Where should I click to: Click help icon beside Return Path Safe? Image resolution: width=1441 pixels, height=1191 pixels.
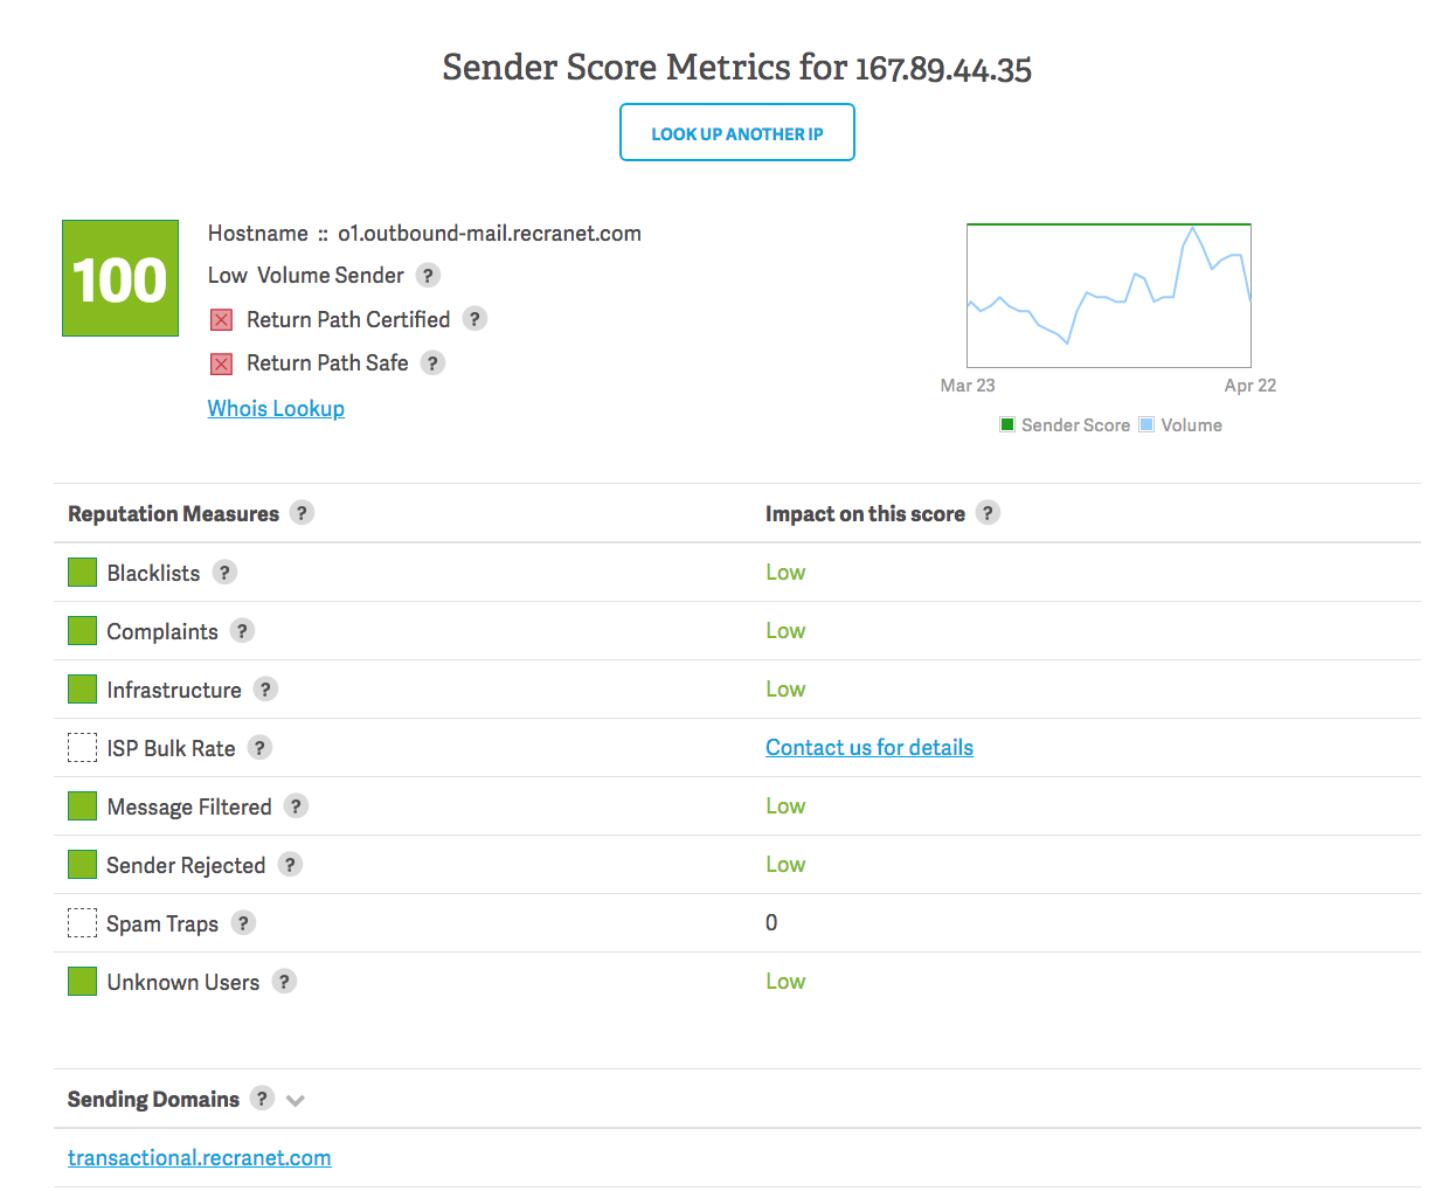pos(432,363)
